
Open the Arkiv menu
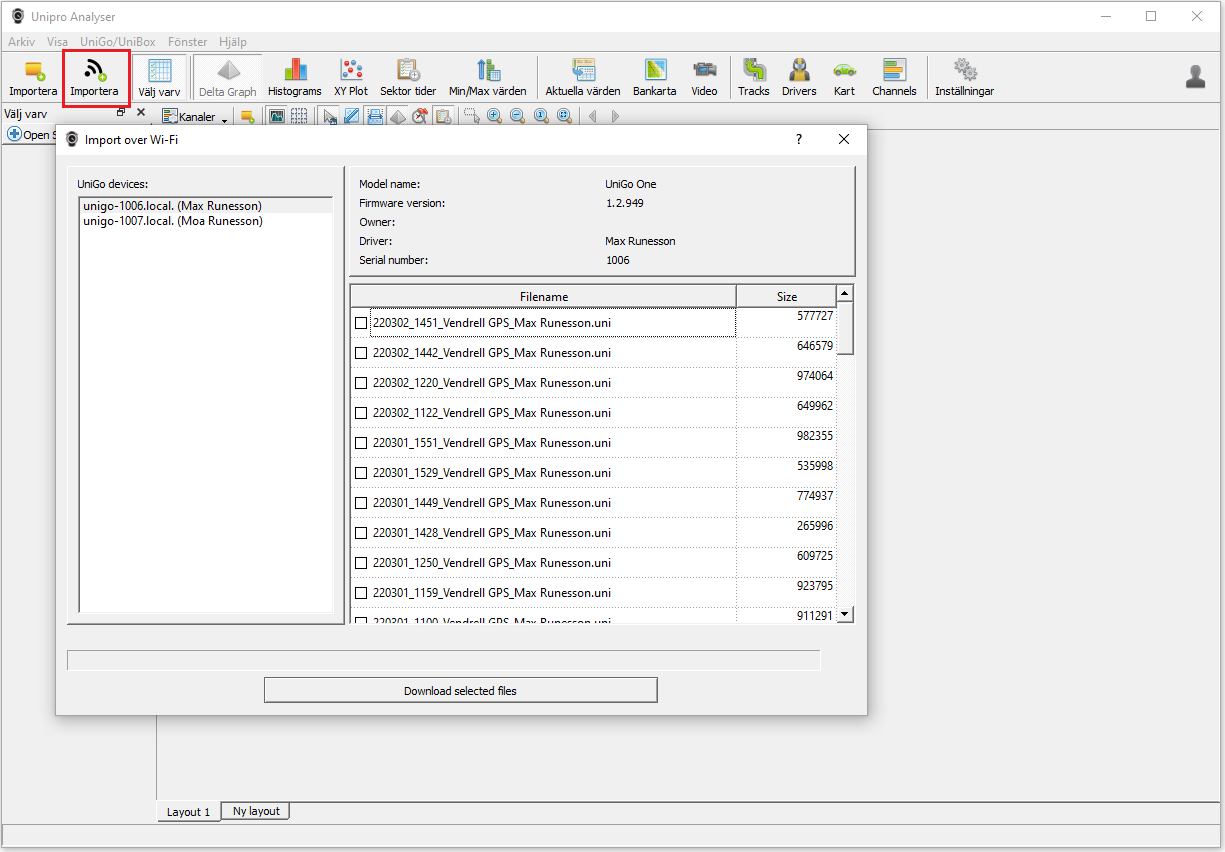point(21,42)
